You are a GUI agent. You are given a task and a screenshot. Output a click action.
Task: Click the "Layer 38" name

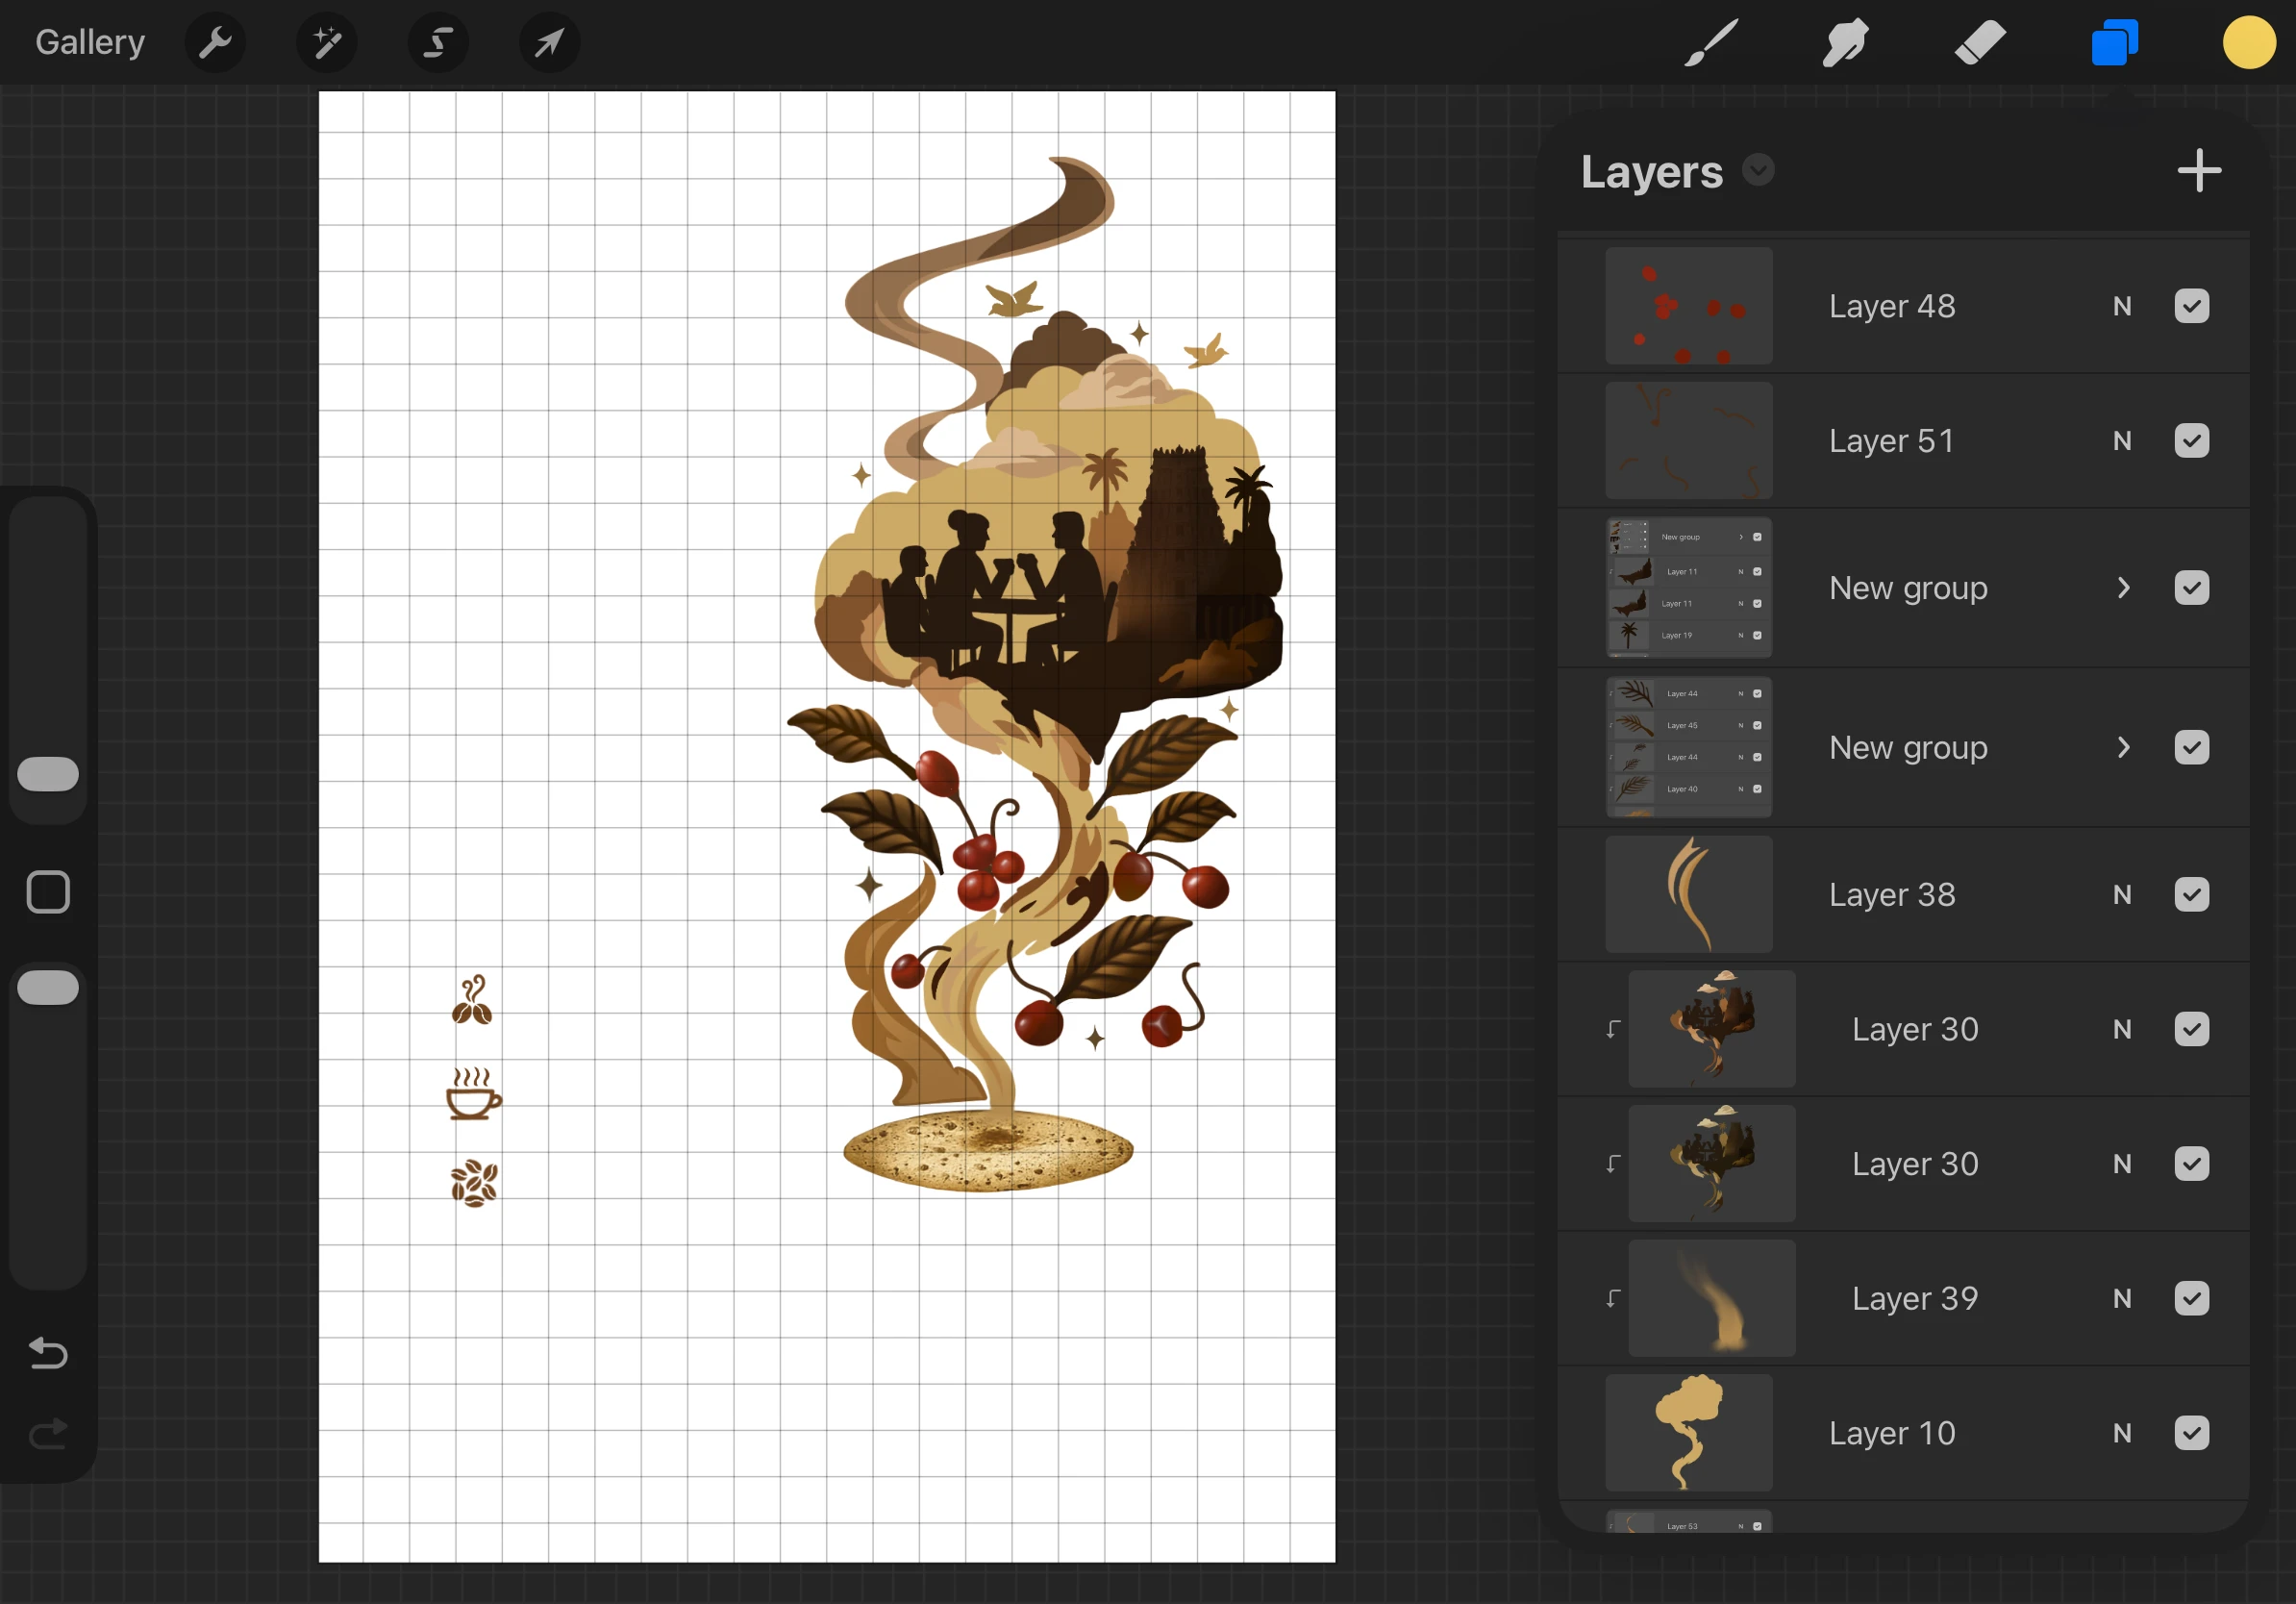pyautogui.click(x=1892, y=894)
